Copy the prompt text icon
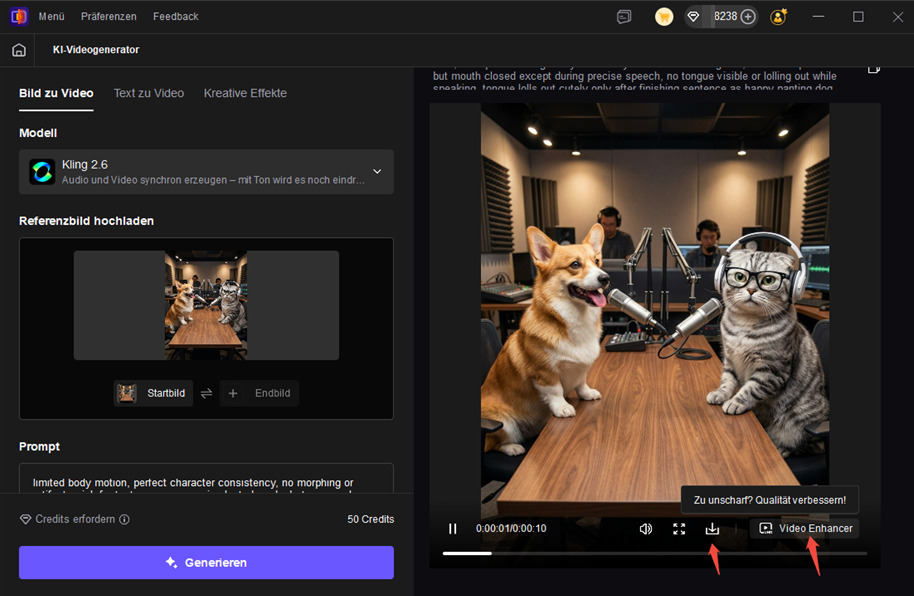Screen dimensions: 914x596 coord(874,68)
